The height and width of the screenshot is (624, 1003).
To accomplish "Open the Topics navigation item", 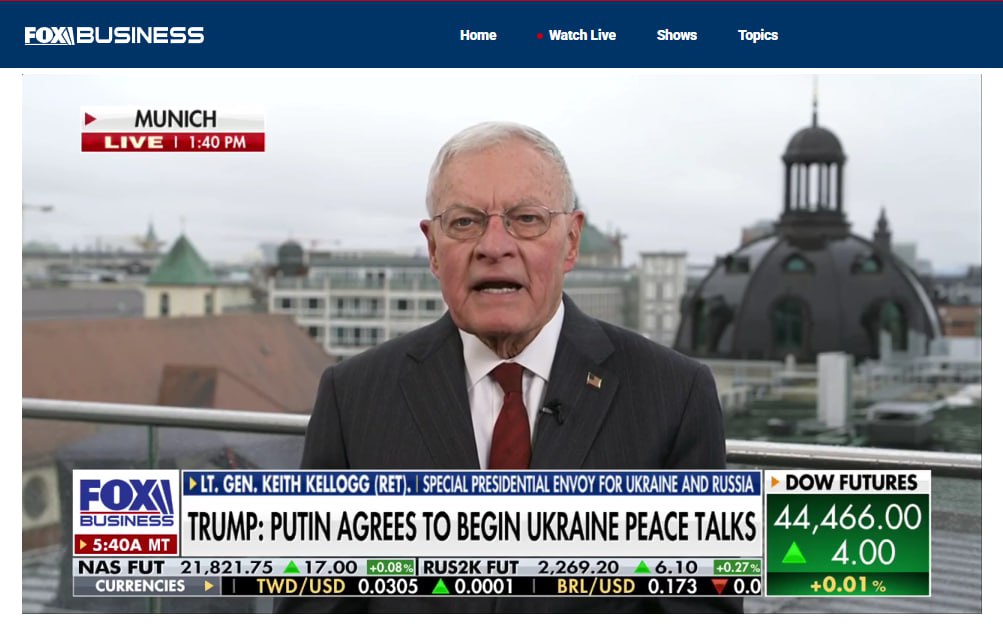I will 757,35.
